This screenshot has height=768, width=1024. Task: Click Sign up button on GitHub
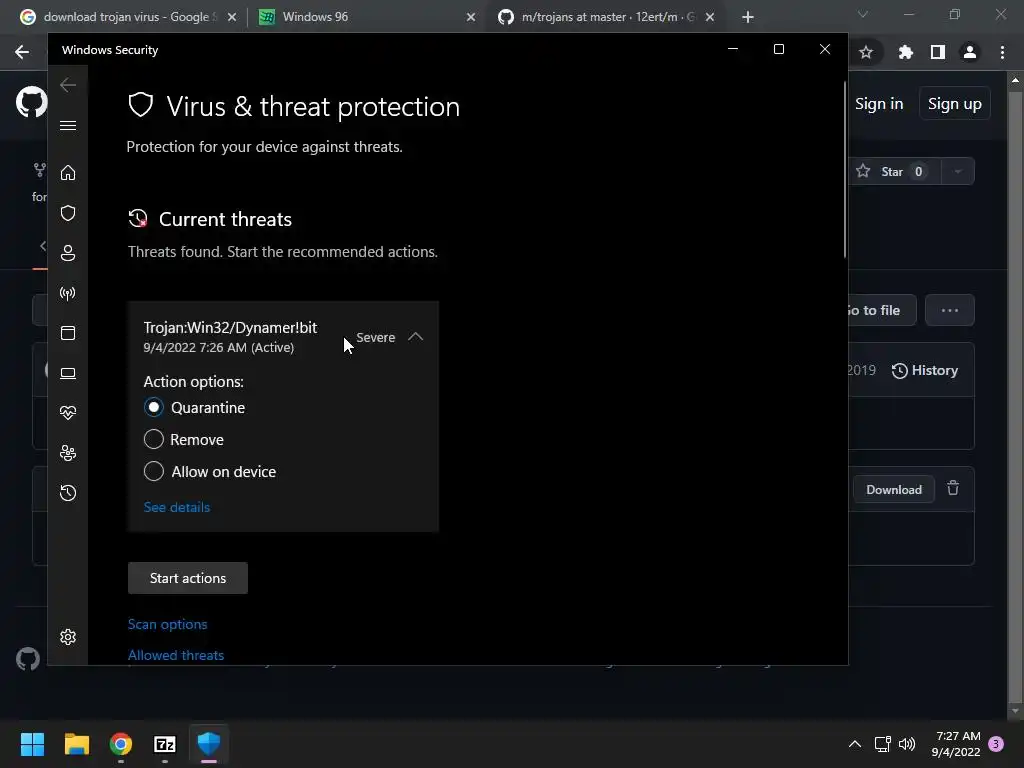pyautogui.click(x=954, y=104)
